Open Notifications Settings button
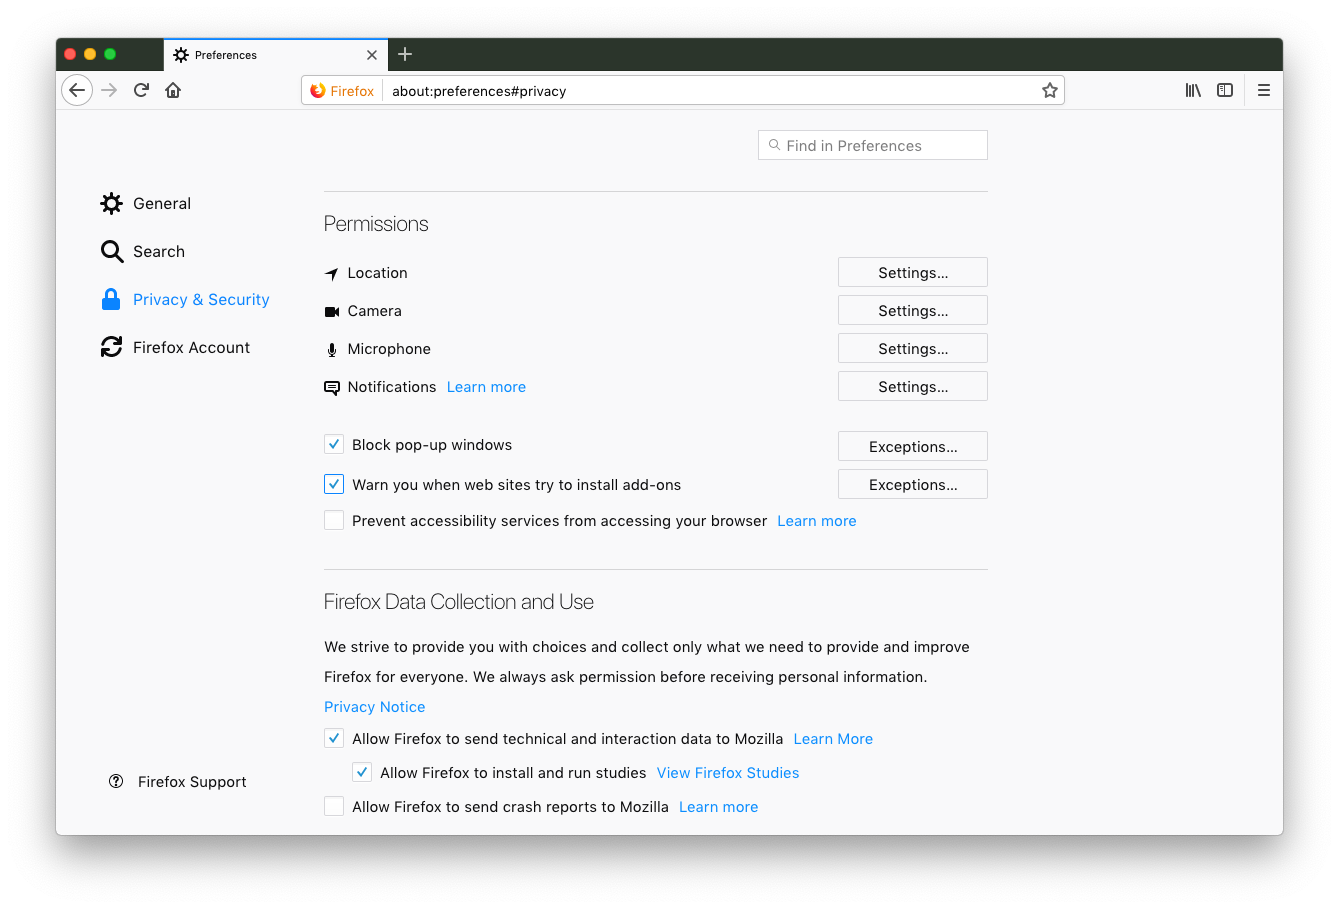1339x909 pixels. [913, 387]
